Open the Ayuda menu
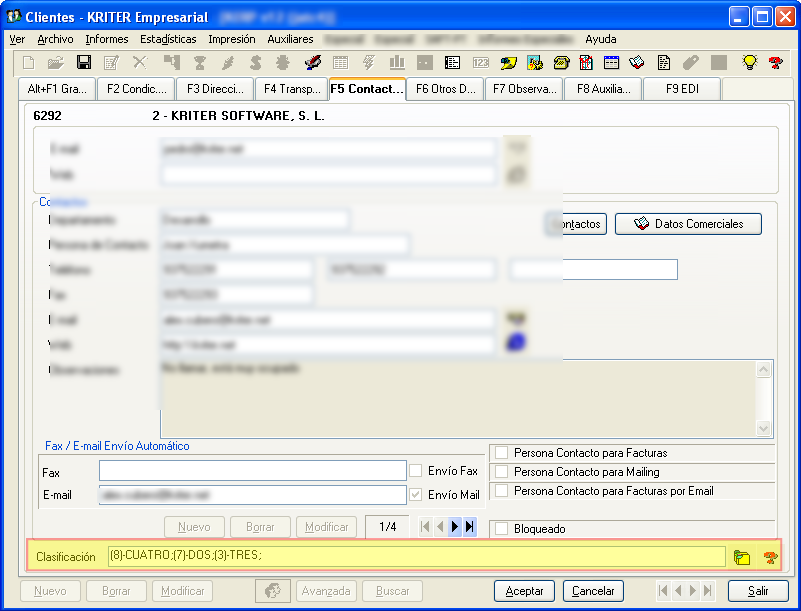 [x=601, y=39]
